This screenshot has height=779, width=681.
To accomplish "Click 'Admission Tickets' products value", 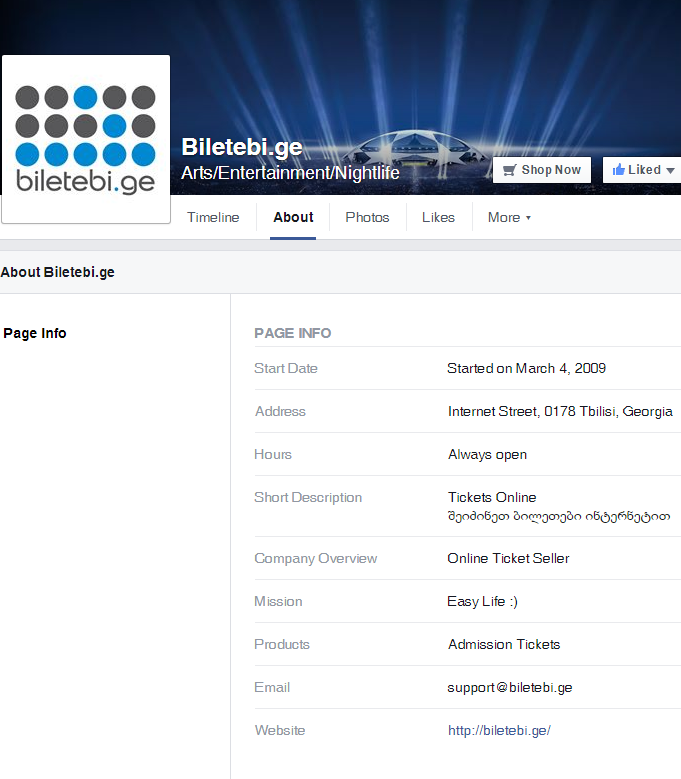I will [504, 644].
